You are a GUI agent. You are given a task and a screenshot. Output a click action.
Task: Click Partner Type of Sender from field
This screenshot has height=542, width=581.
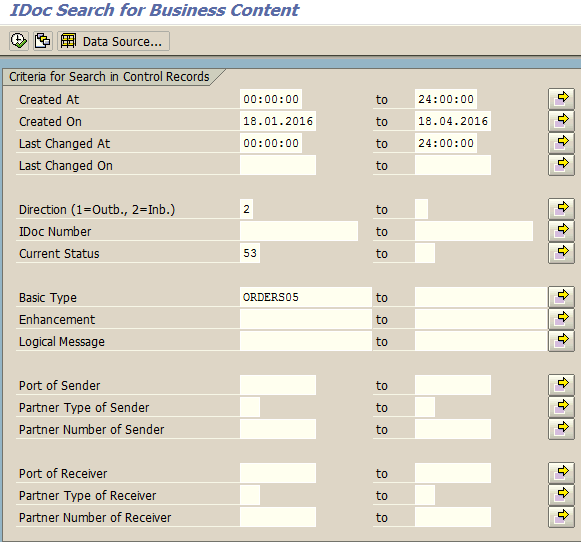(x=250, y=407)
